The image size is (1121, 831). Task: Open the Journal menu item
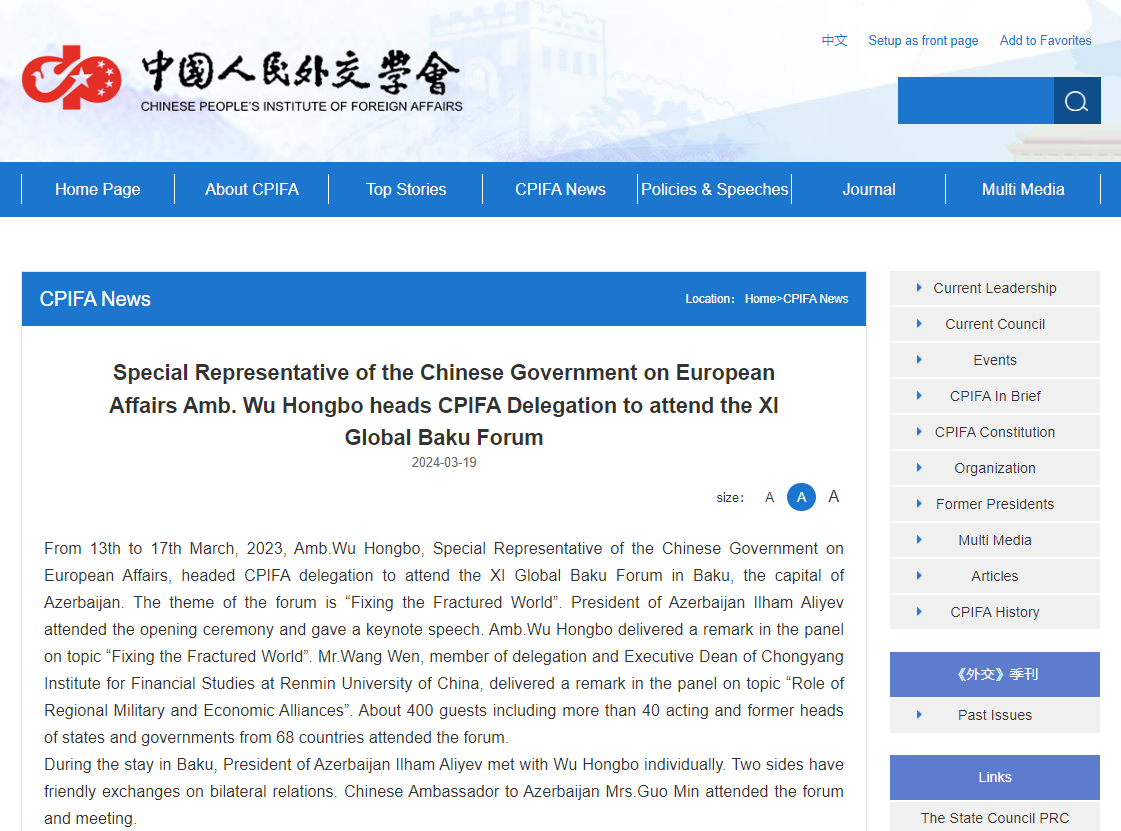[869, 190]
